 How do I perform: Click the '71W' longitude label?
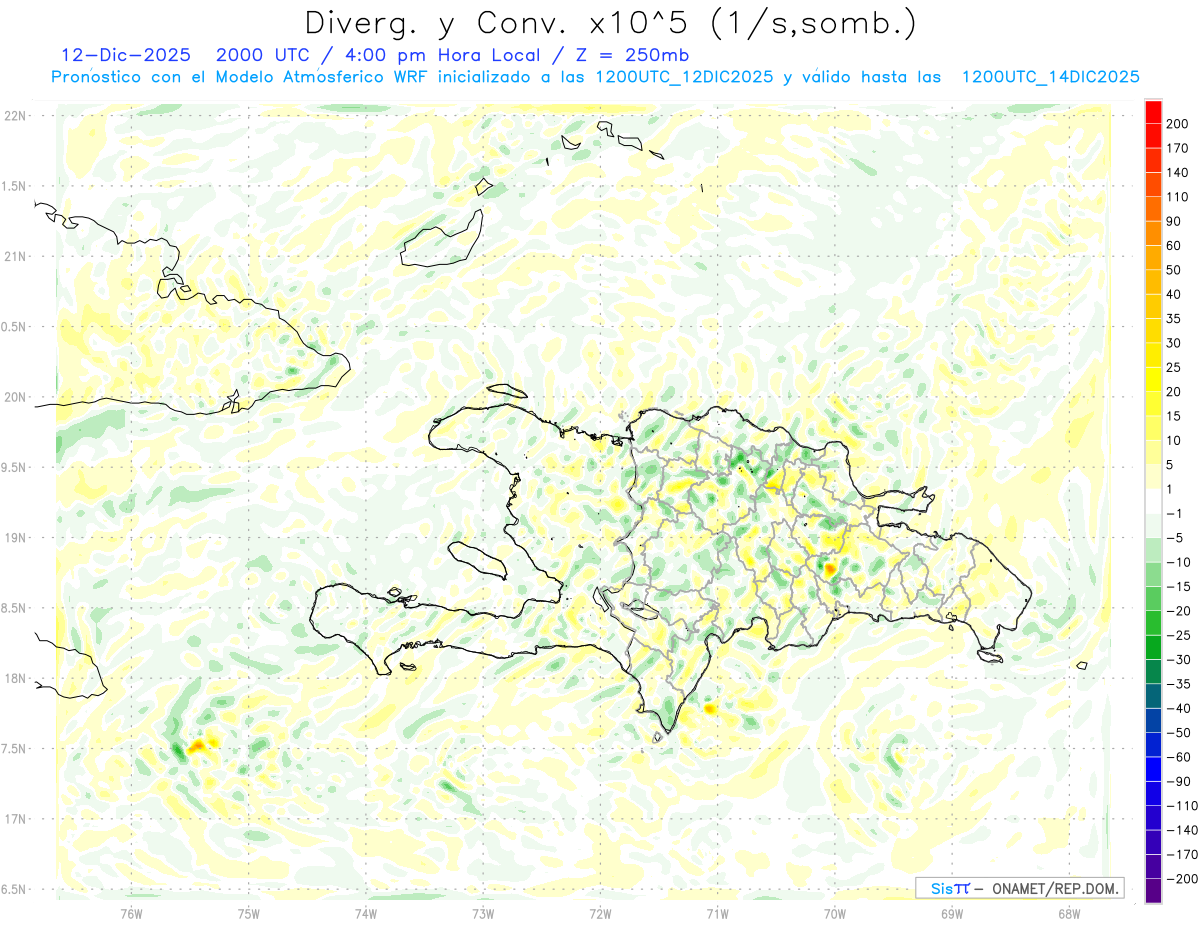[x=717, y=912]
